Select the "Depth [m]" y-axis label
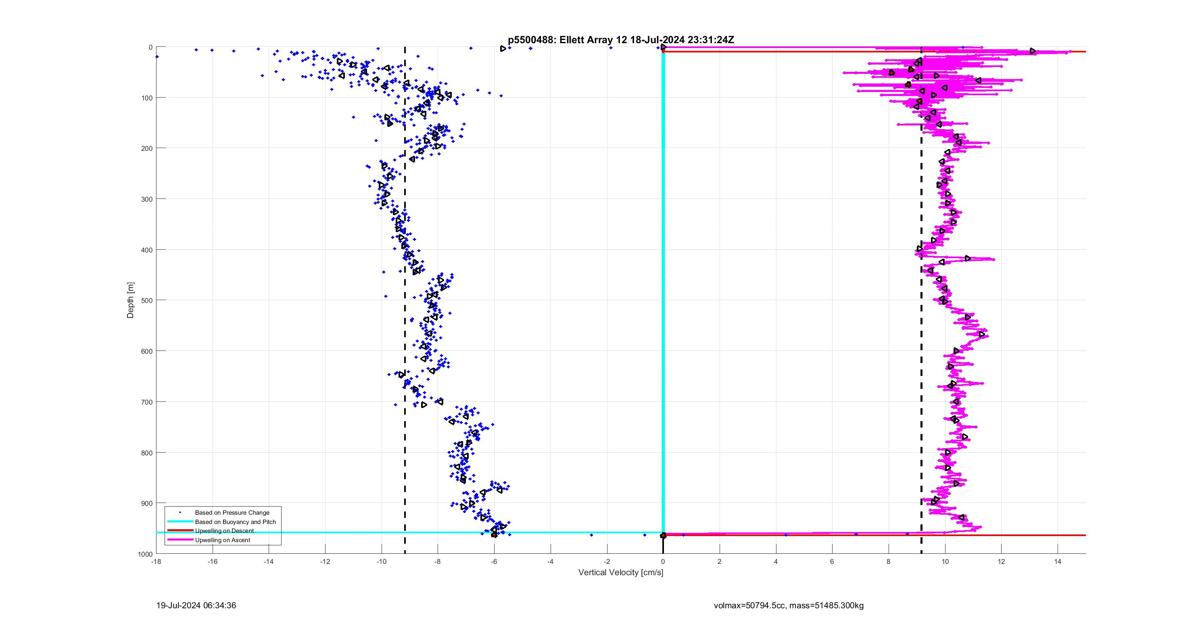The height and width of the screenshot is (622, 1200). coord(131,300)
